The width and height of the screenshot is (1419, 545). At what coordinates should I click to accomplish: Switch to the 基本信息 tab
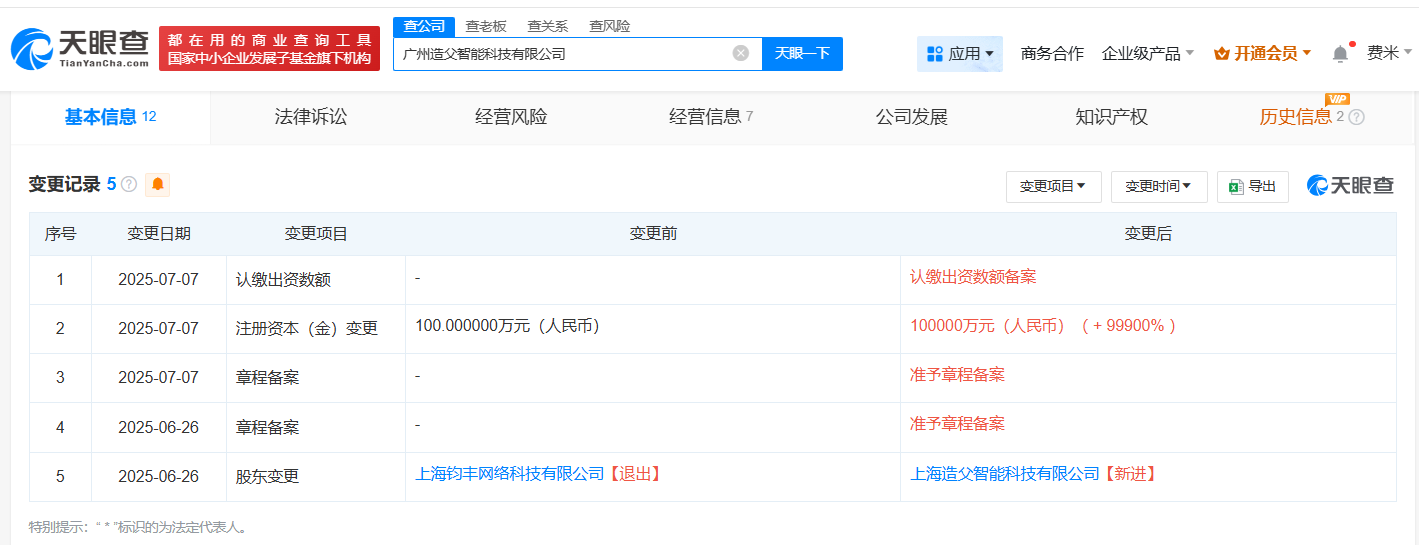(x=110, y=117)
